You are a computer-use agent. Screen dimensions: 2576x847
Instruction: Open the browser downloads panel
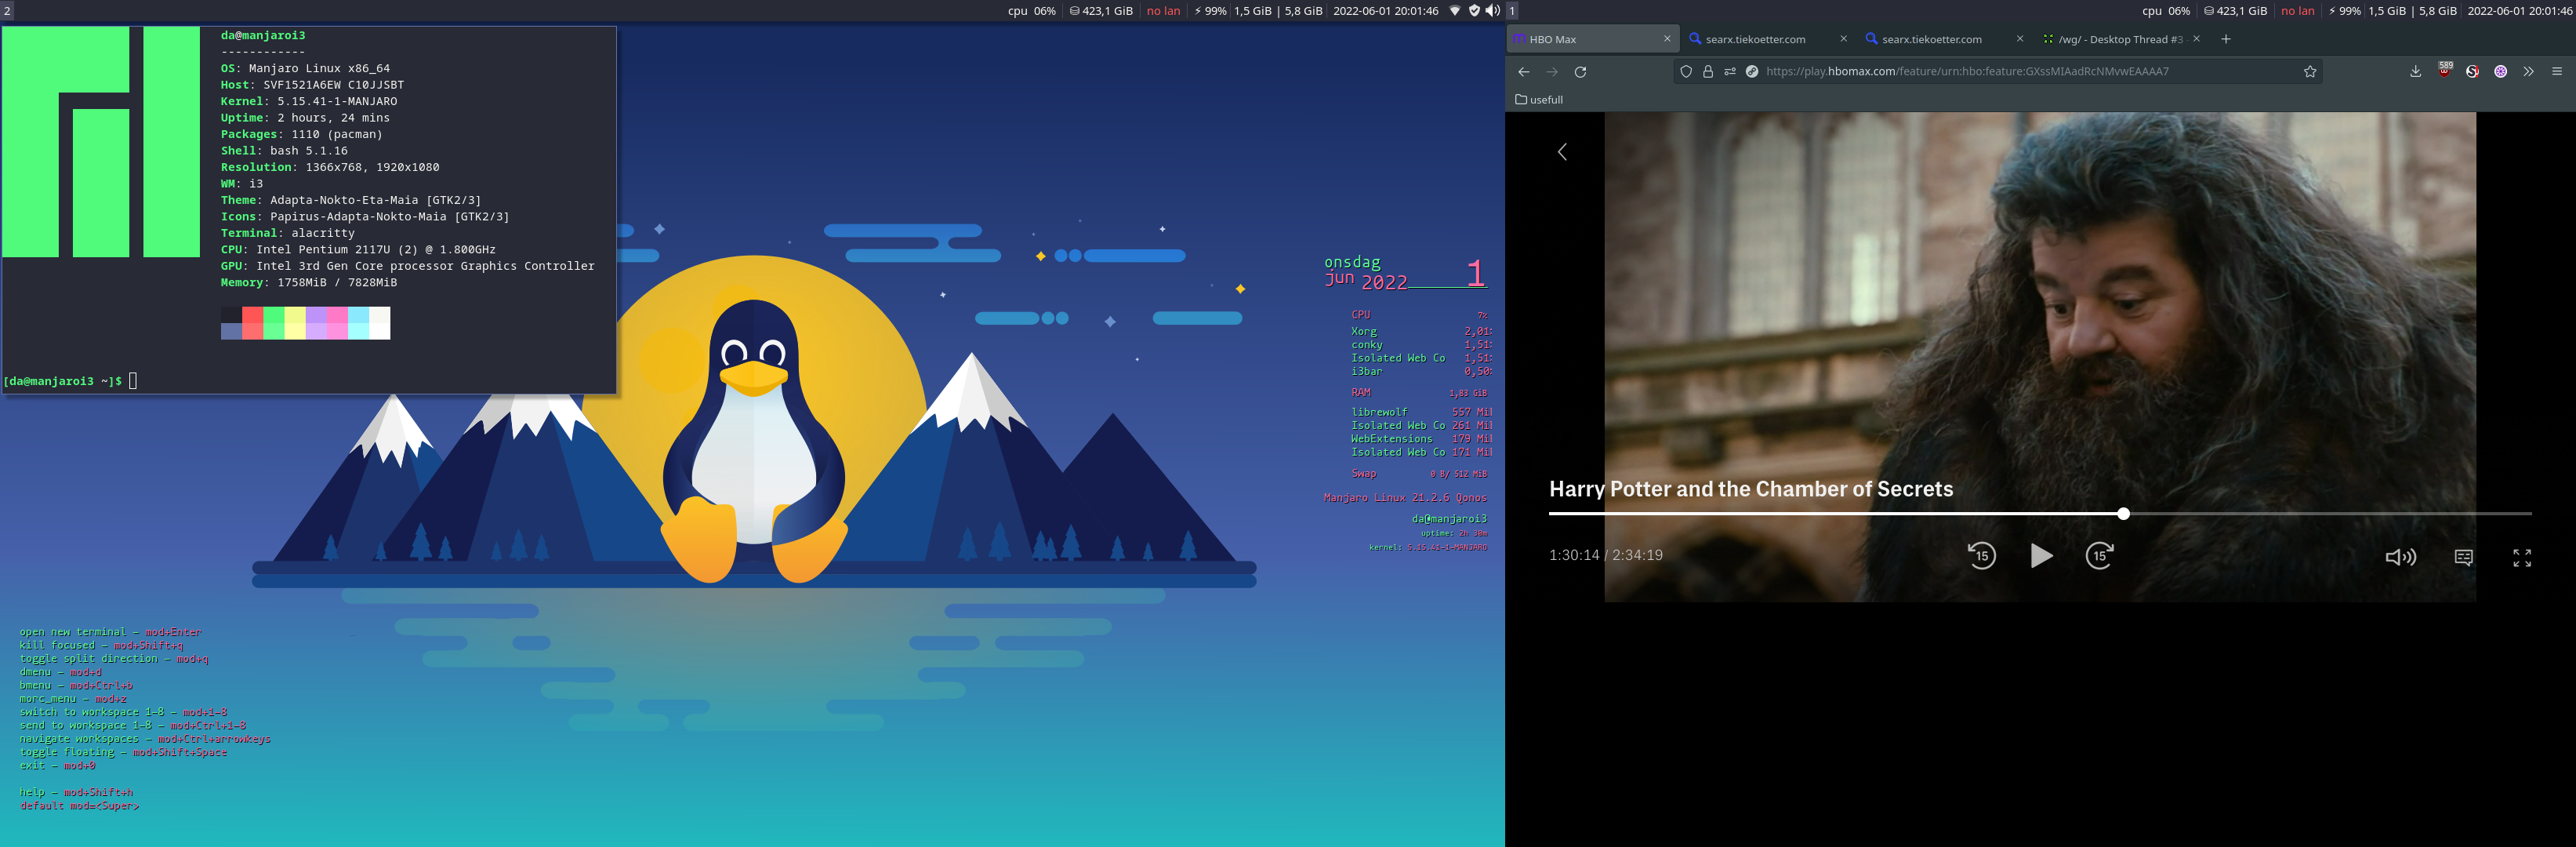[2416, 71]
